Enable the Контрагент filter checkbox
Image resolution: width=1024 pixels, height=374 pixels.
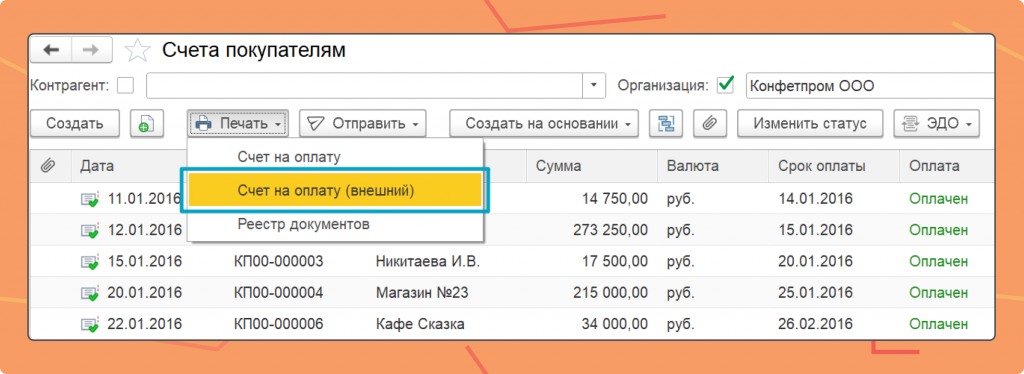click(x=124, y=86)
